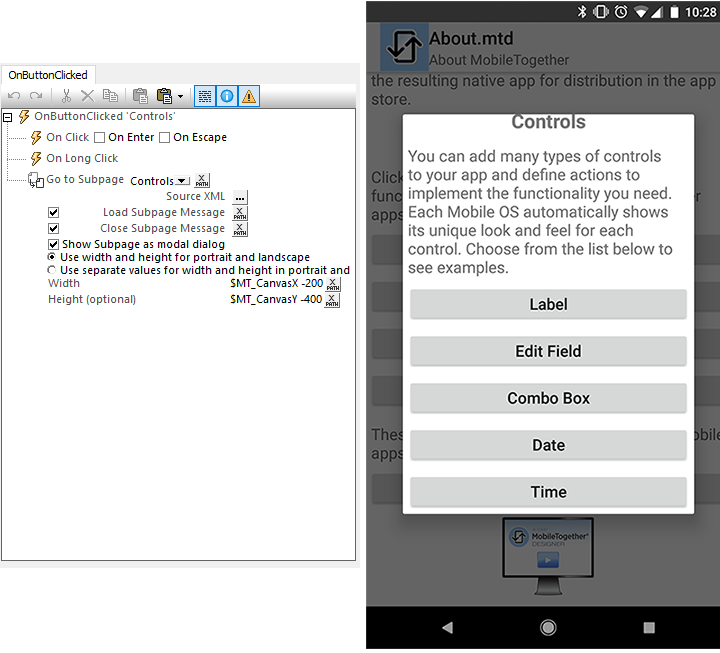Tap the Android back navigation button
The image size is (720, 653).
tap(447, 627)
